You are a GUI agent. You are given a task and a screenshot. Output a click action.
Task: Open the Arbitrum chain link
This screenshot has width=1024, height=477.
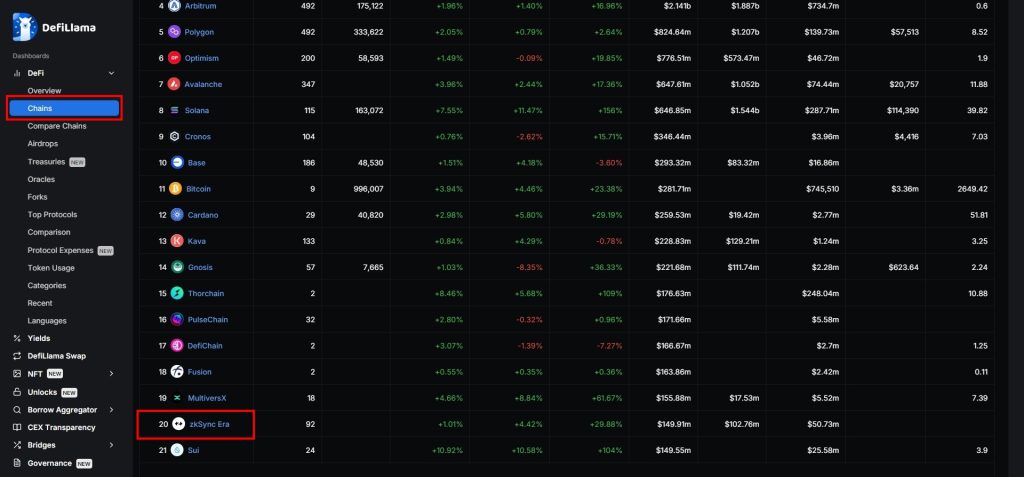(x=200, y=6)
